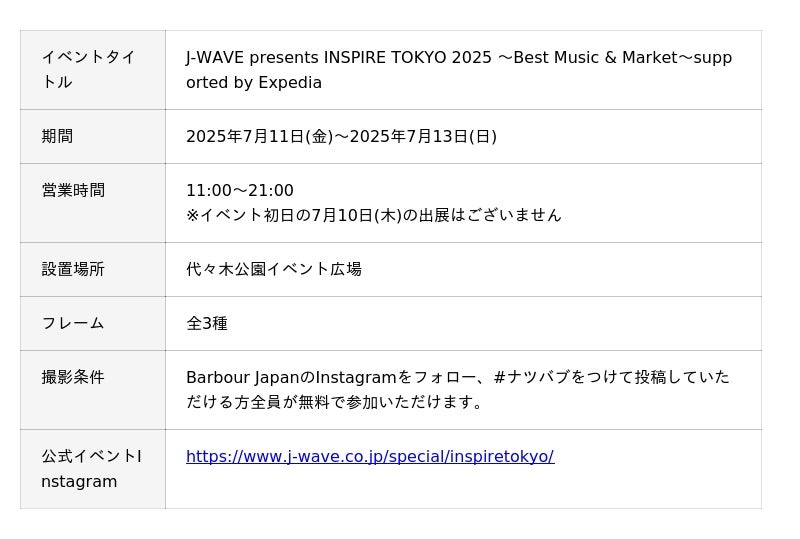Click the ※イベント初日 note line
Image resolution: width=800 pixels, height=539 pixels.
click(x=373, y=215)
